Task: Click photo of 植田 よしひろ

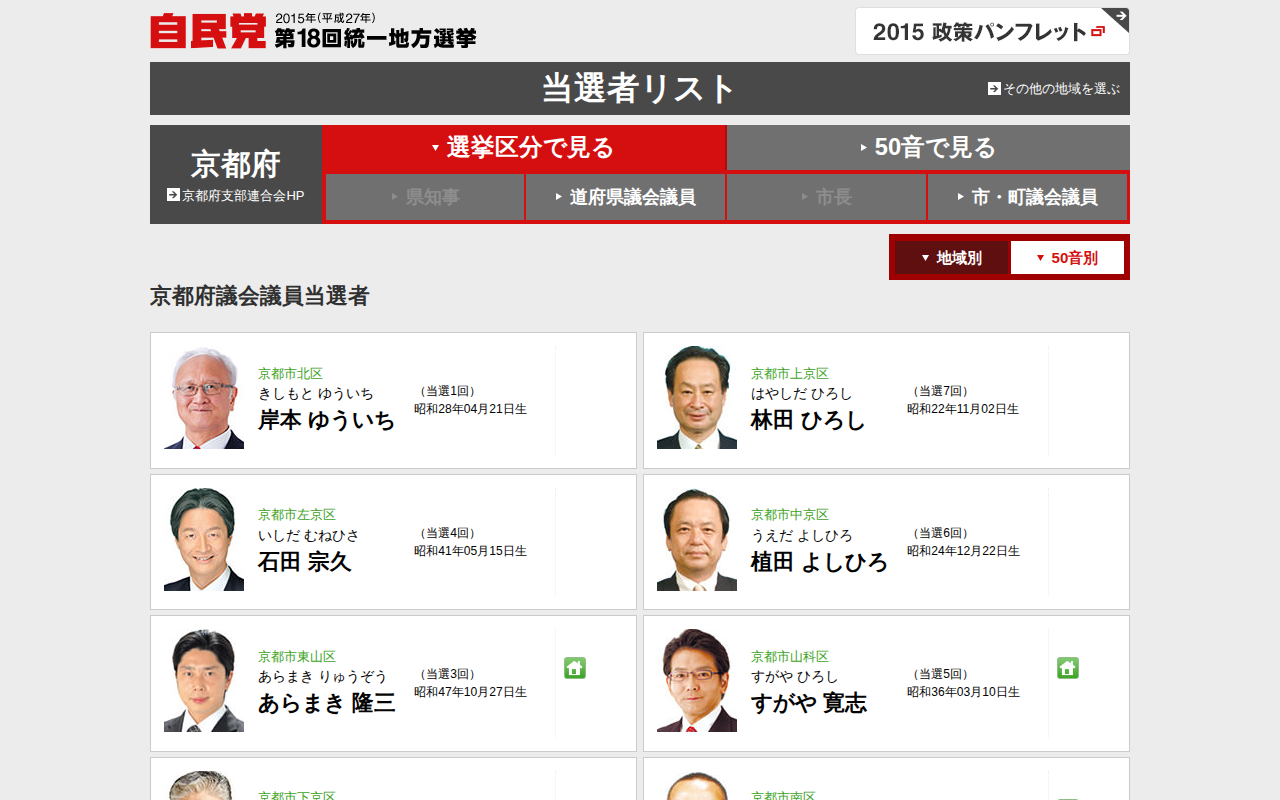Action: [697, 540]
